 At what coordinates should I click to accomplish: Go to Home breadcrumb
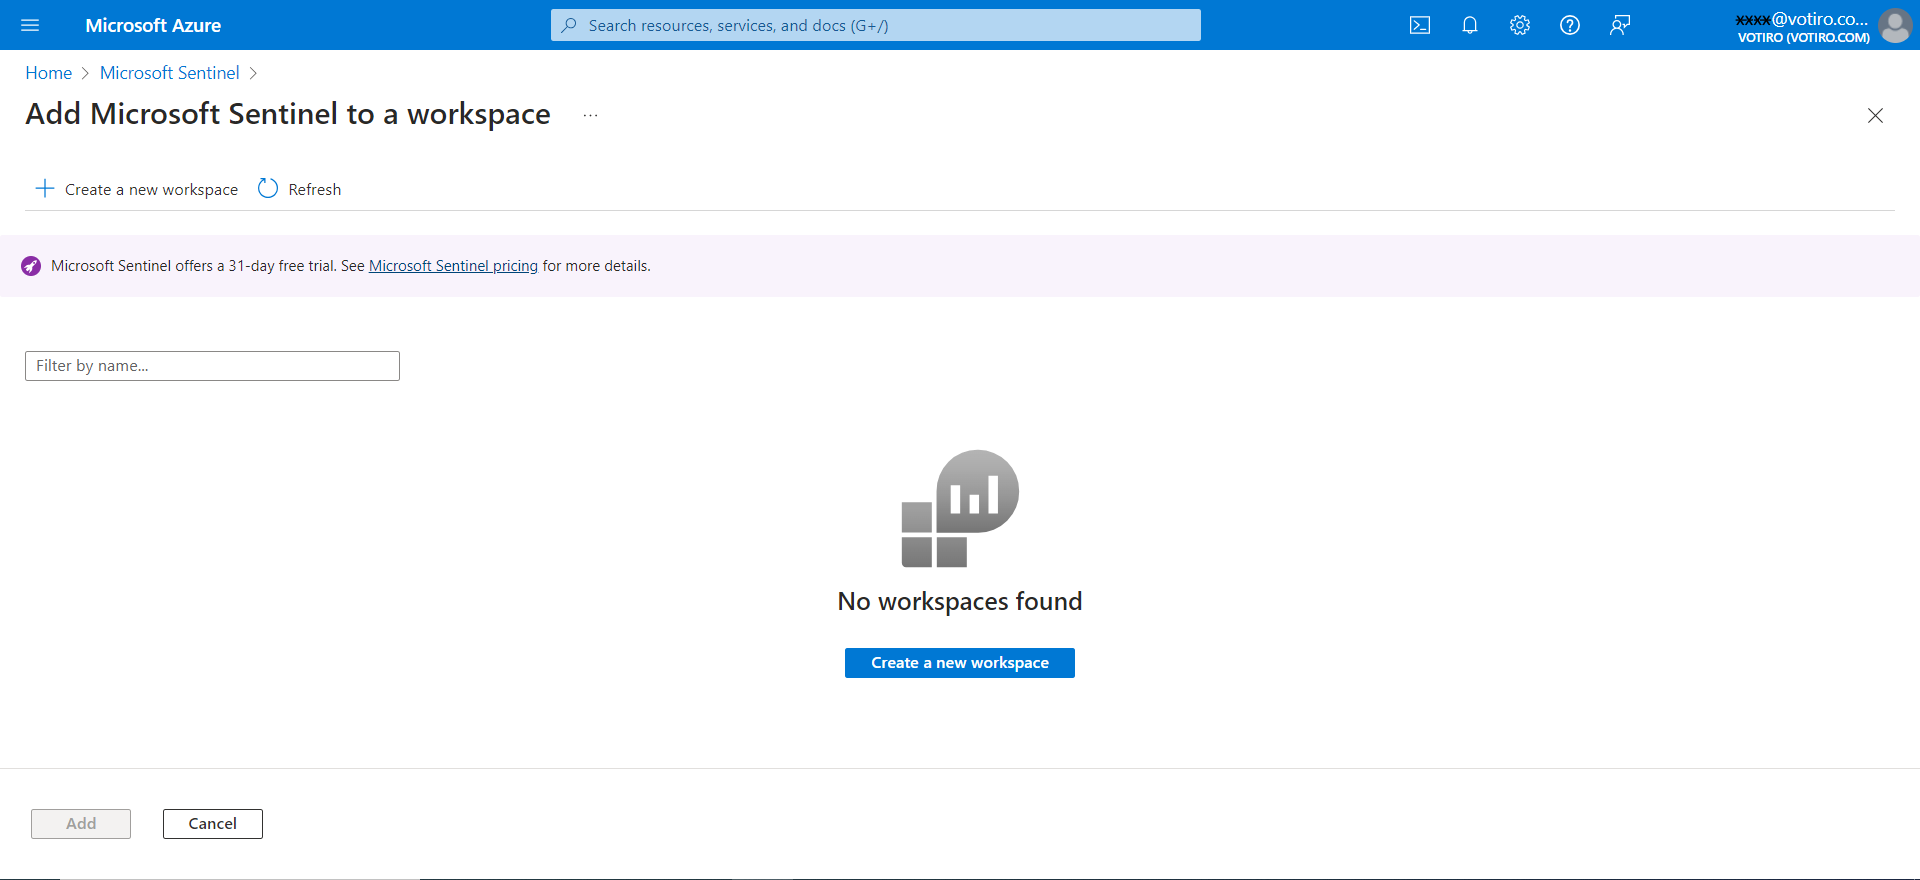pyautogui.click(x=49, y=73)
